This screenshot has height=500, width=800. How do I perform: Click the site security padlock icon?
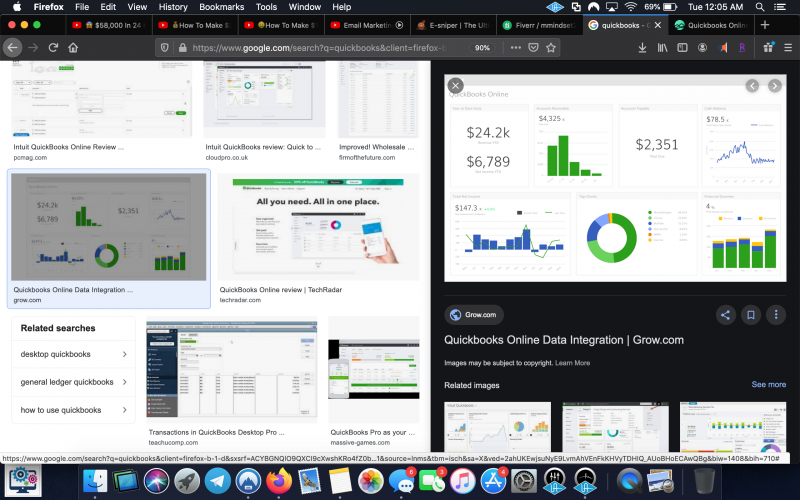[182, 47]
